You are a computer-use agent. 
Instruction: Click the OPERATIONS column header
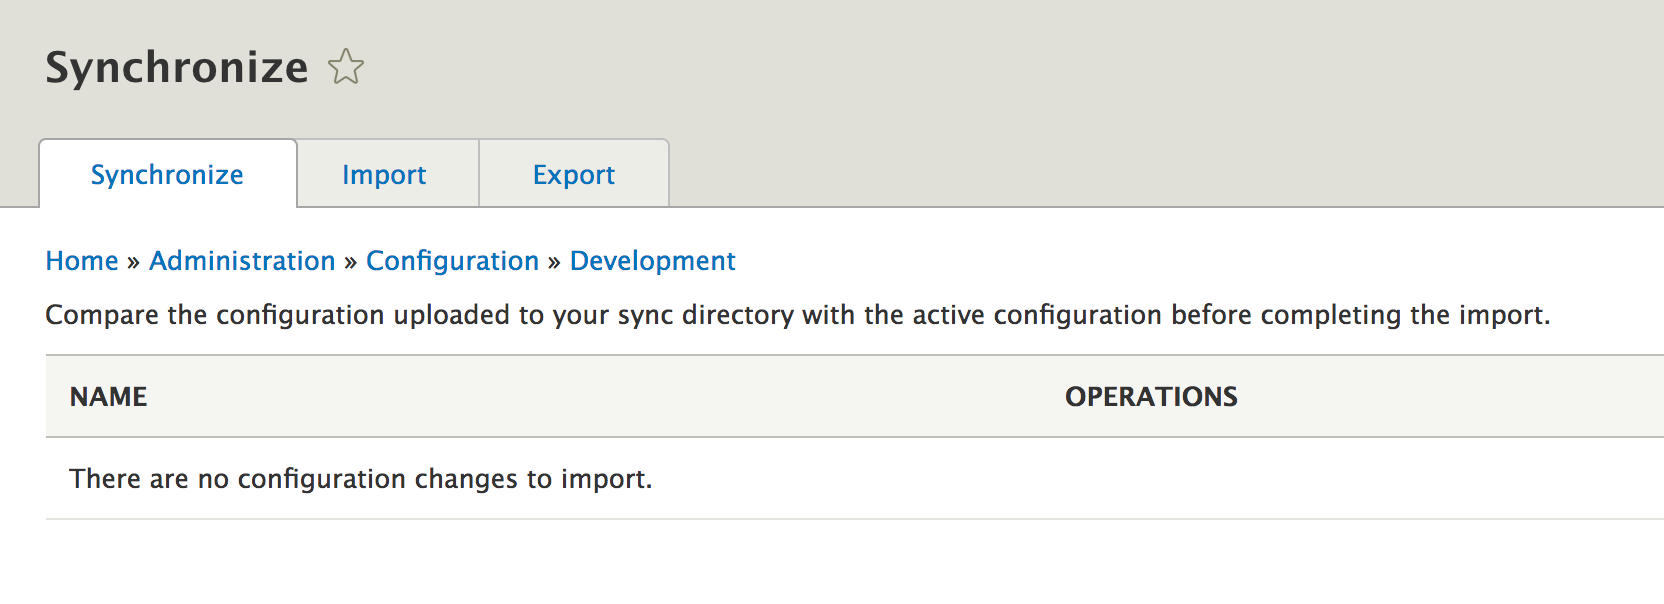click(1151, 397)
